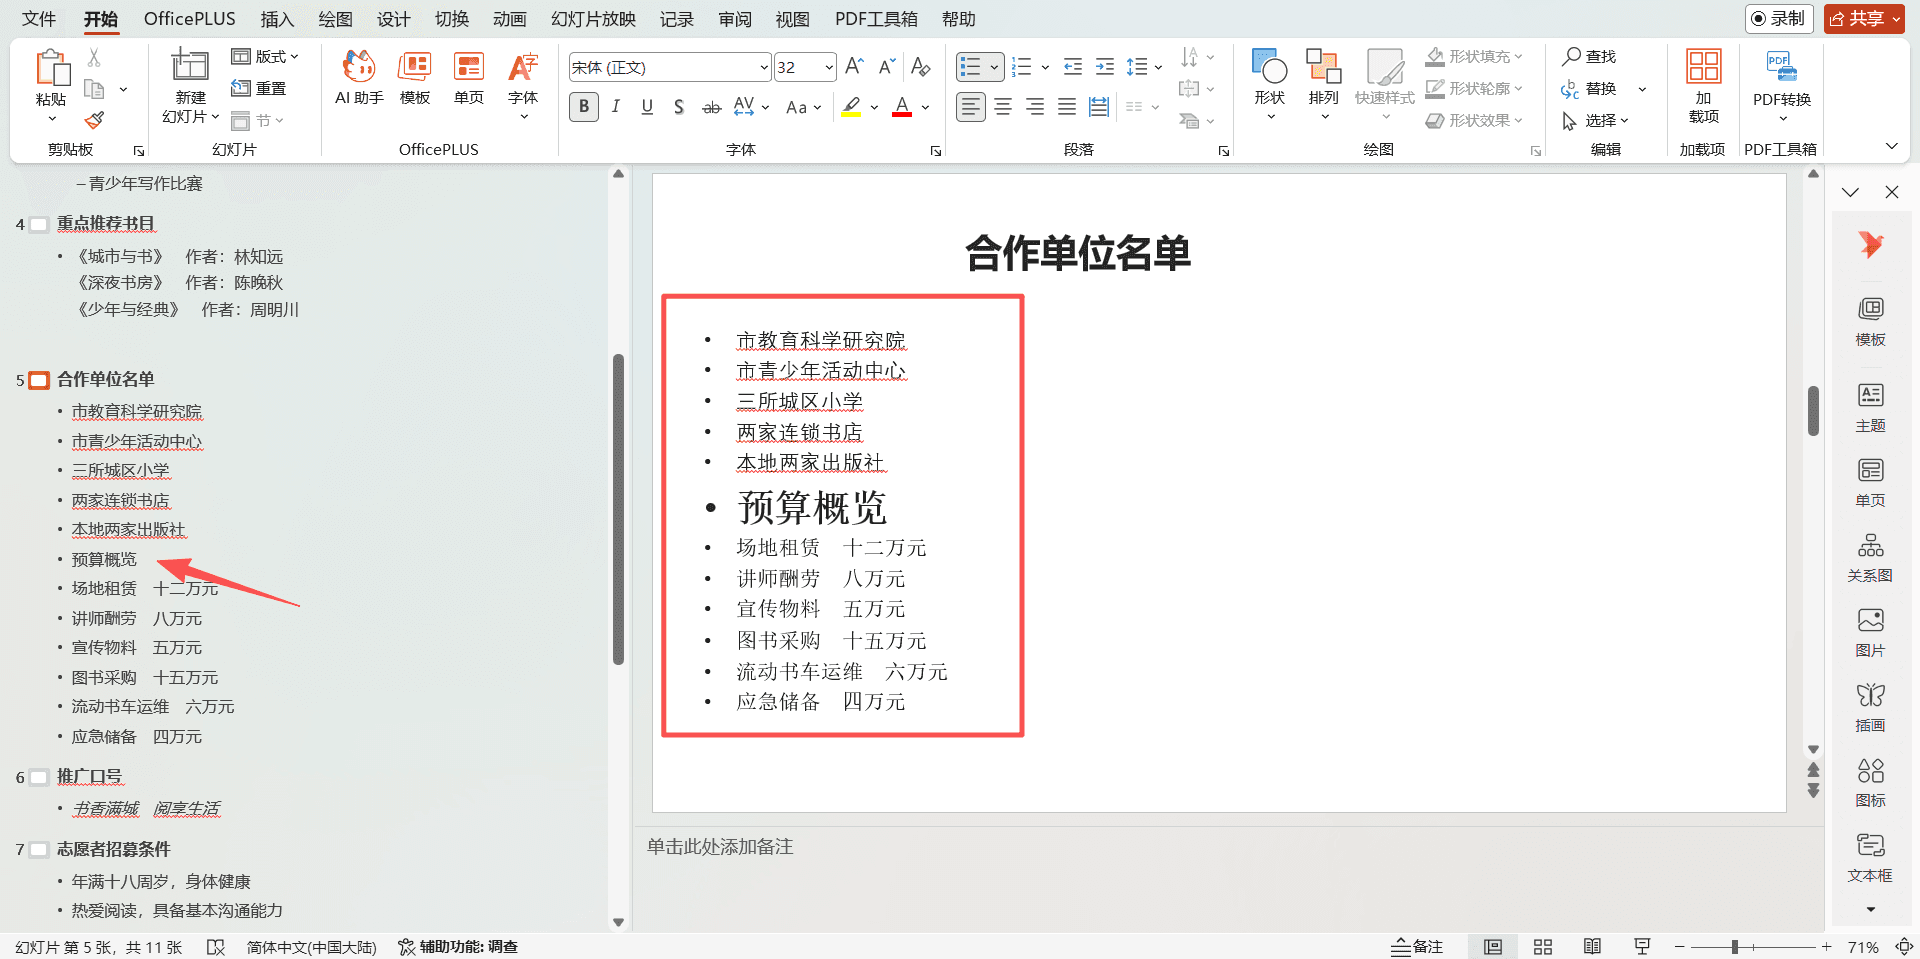Open the 加载项 add-ins button
Screen dimensions: 1920x959
pos(1703,86)
